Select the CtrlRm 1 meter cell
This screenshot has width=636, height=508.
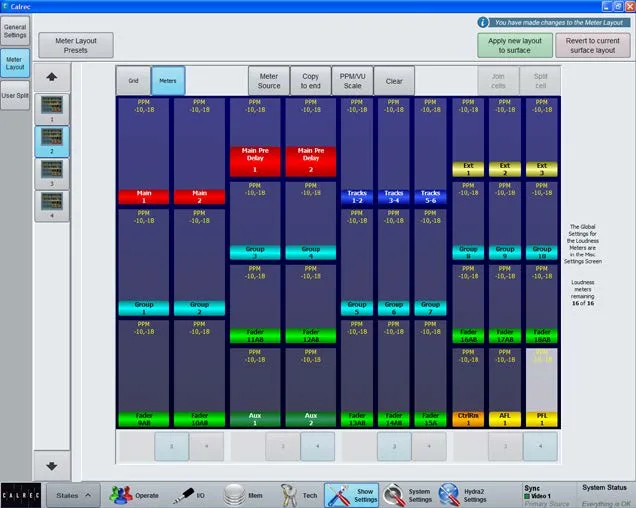(468, 387)
